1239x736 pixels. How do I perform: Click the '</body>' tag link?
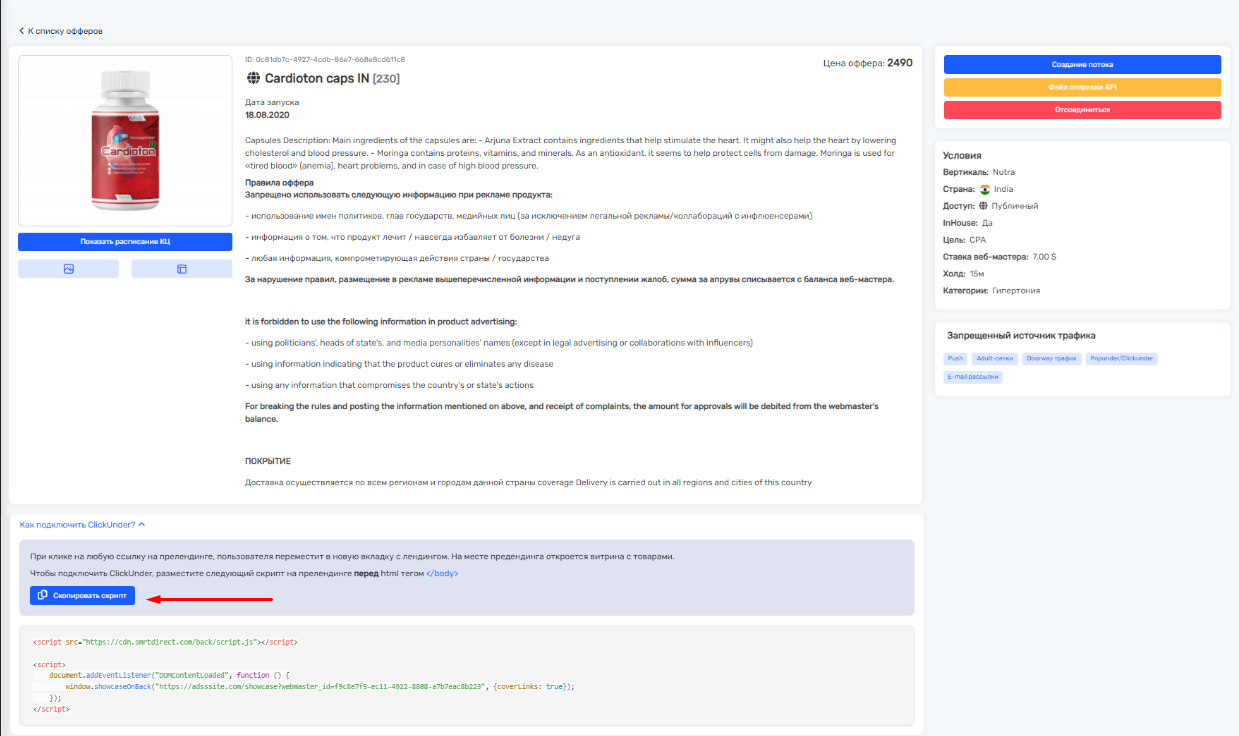coord(443,573)
